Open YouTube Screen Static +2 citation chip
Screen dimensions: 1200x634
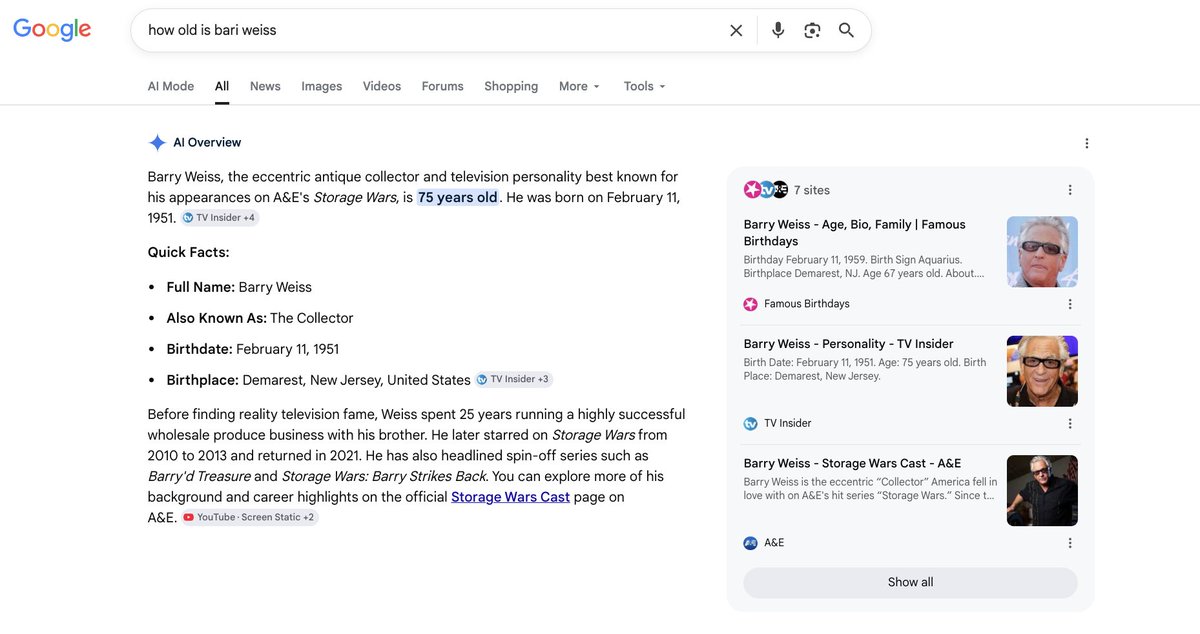250,518
